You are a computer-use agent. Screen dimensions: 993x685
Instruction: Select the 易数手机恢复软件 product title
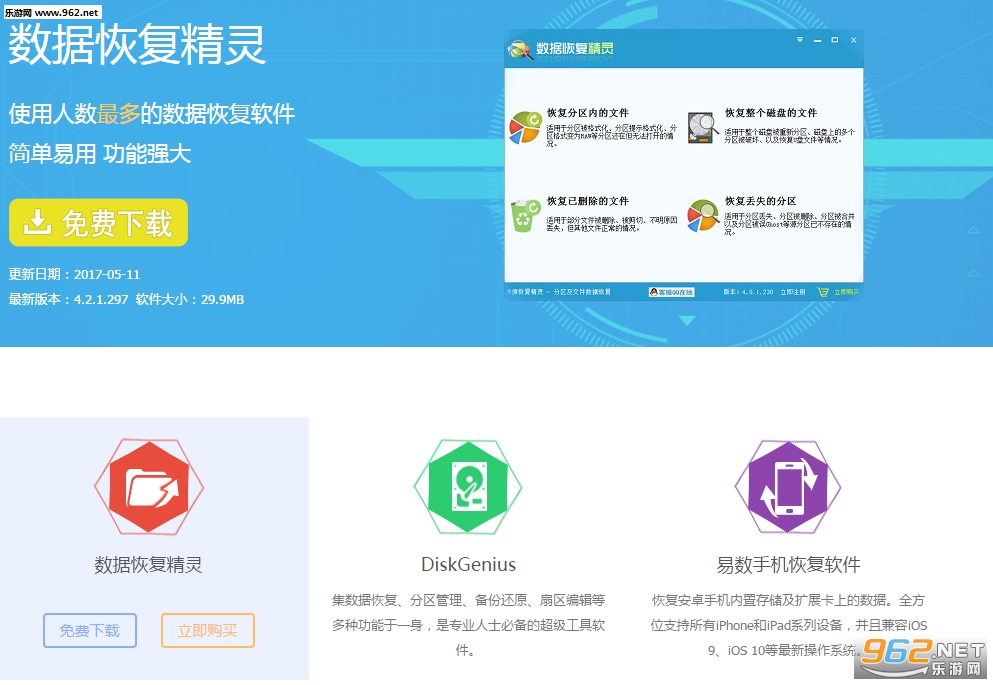click(x=788, y=564)
